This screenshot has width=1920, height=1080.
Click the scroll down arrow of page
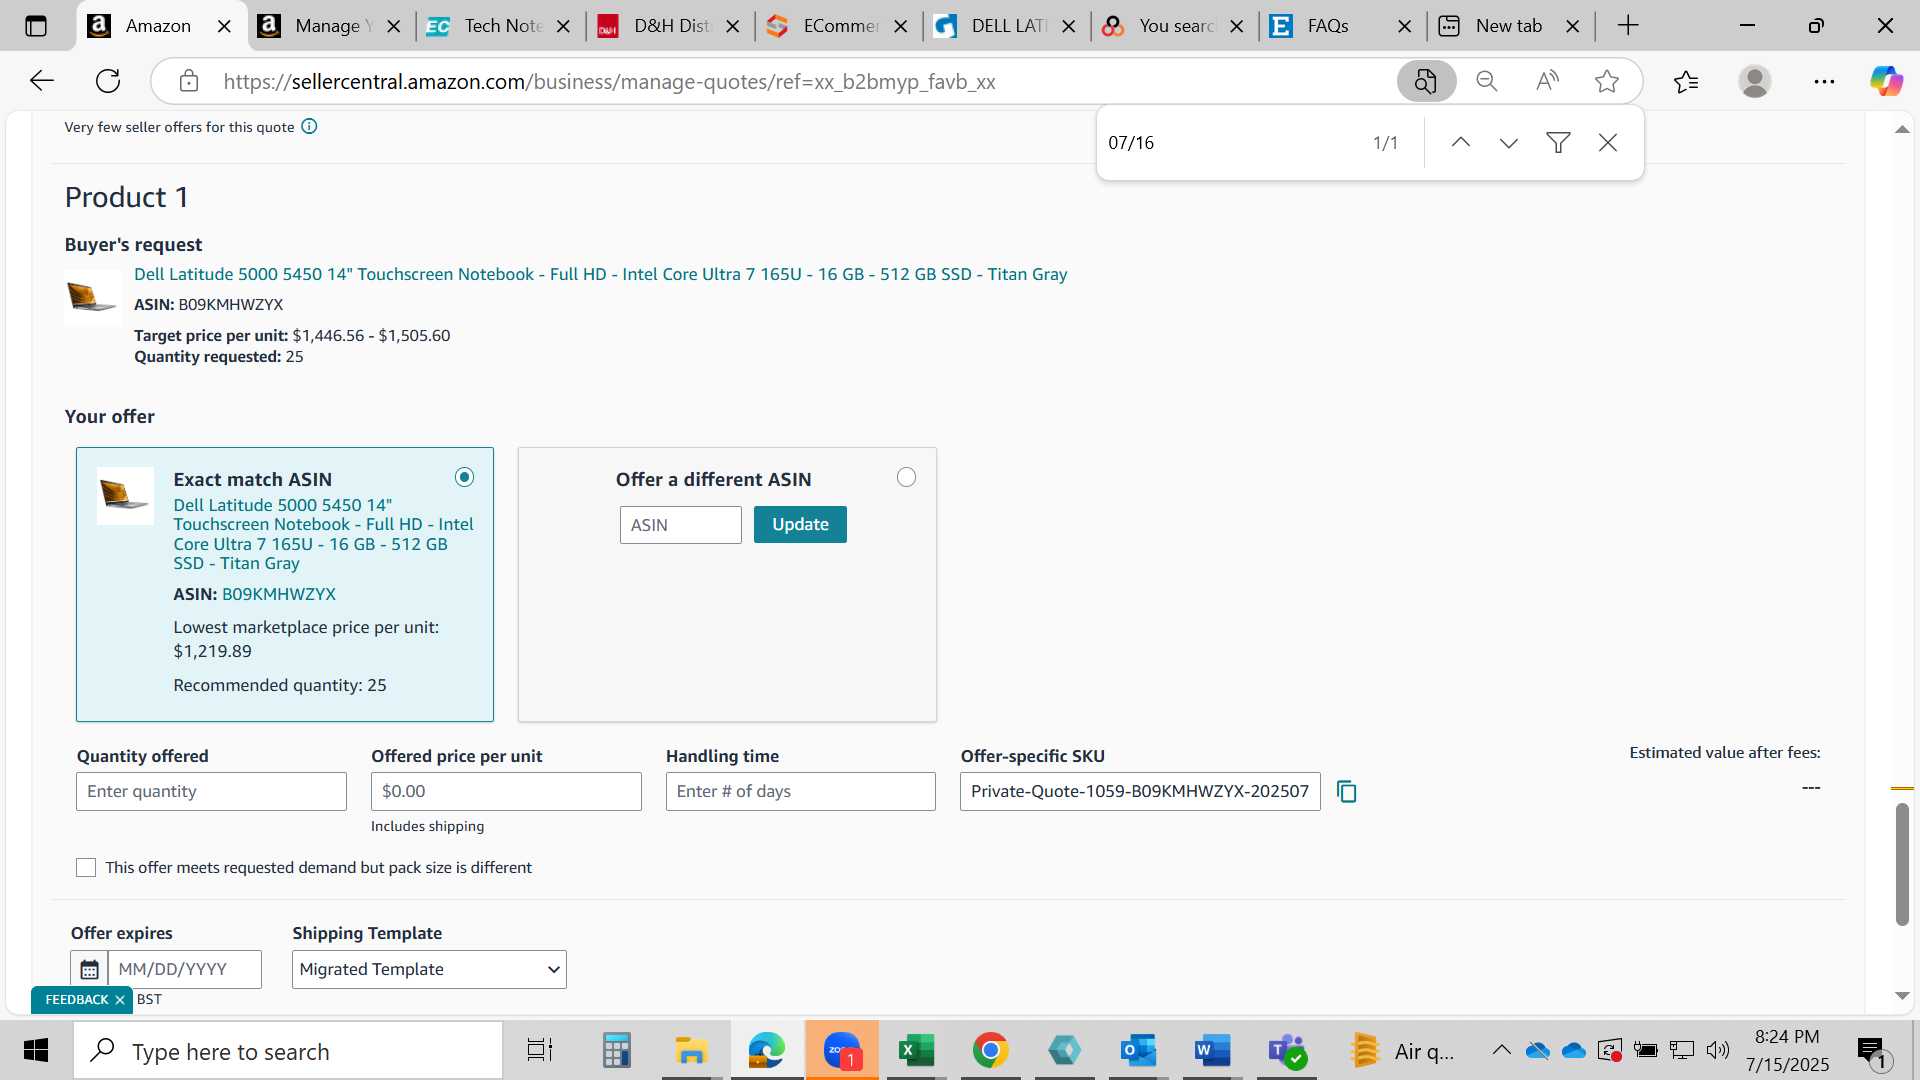(x=1902, y=996)
